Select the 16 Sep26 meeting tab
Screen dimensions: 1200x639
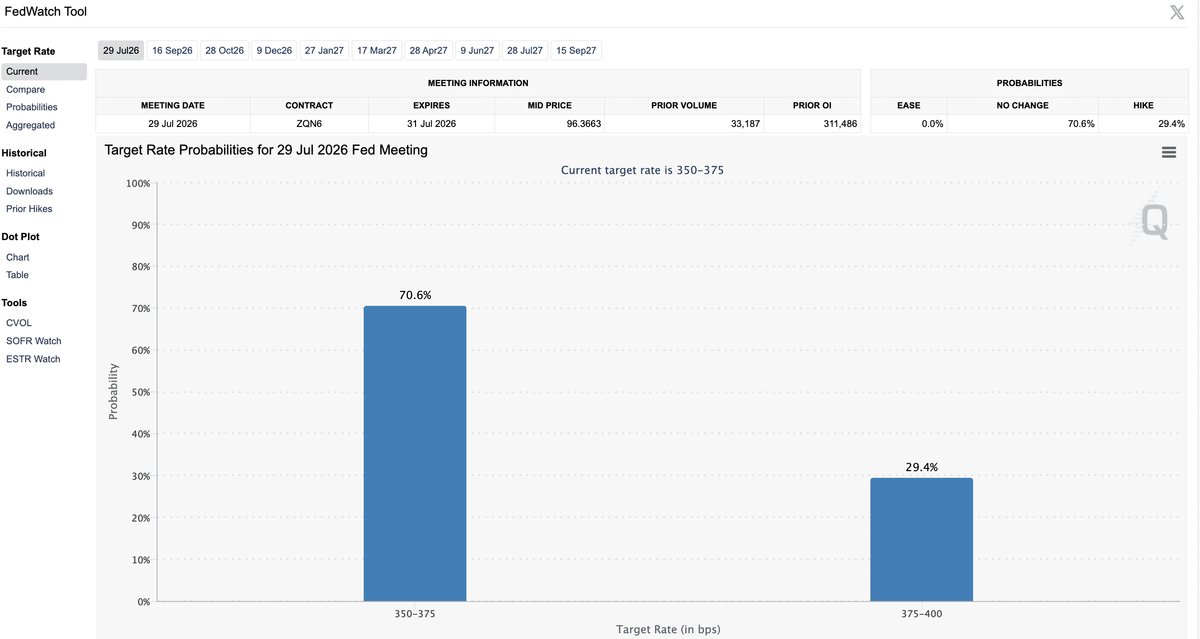click(172, 50)
